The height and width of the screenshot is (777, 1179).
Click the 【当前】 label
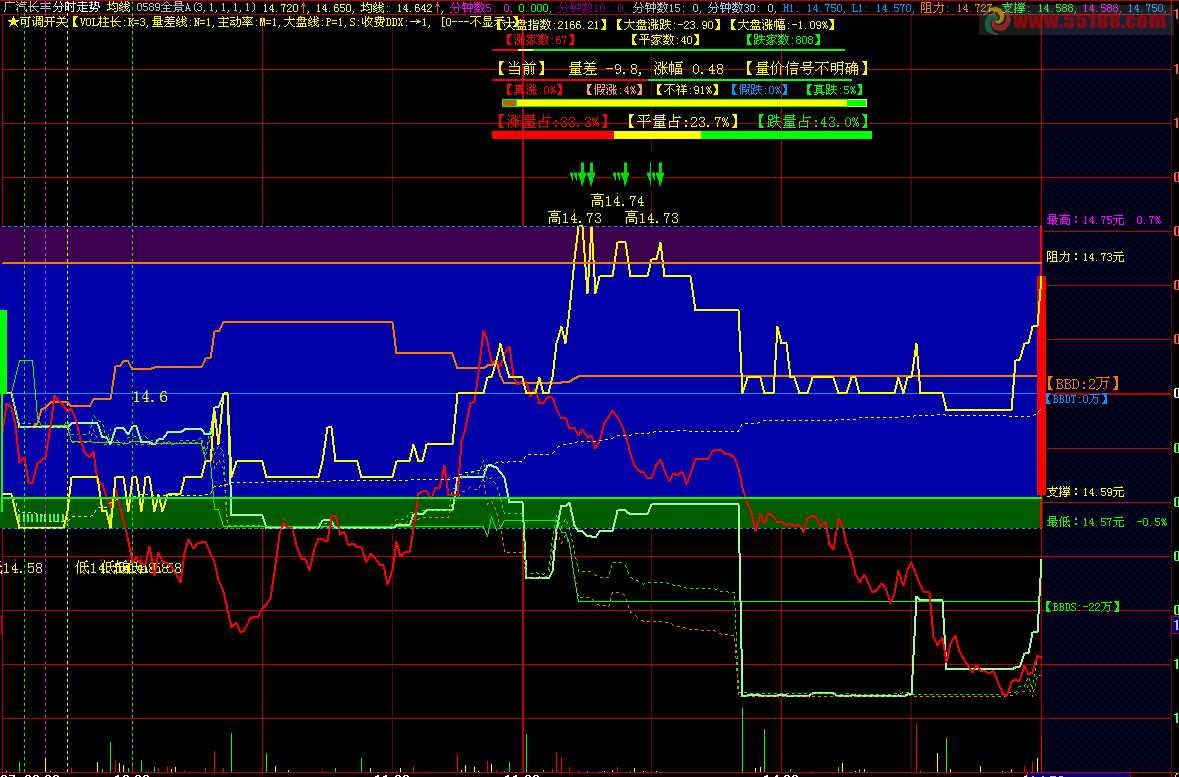pyautogui.click(x=523, y=69)
